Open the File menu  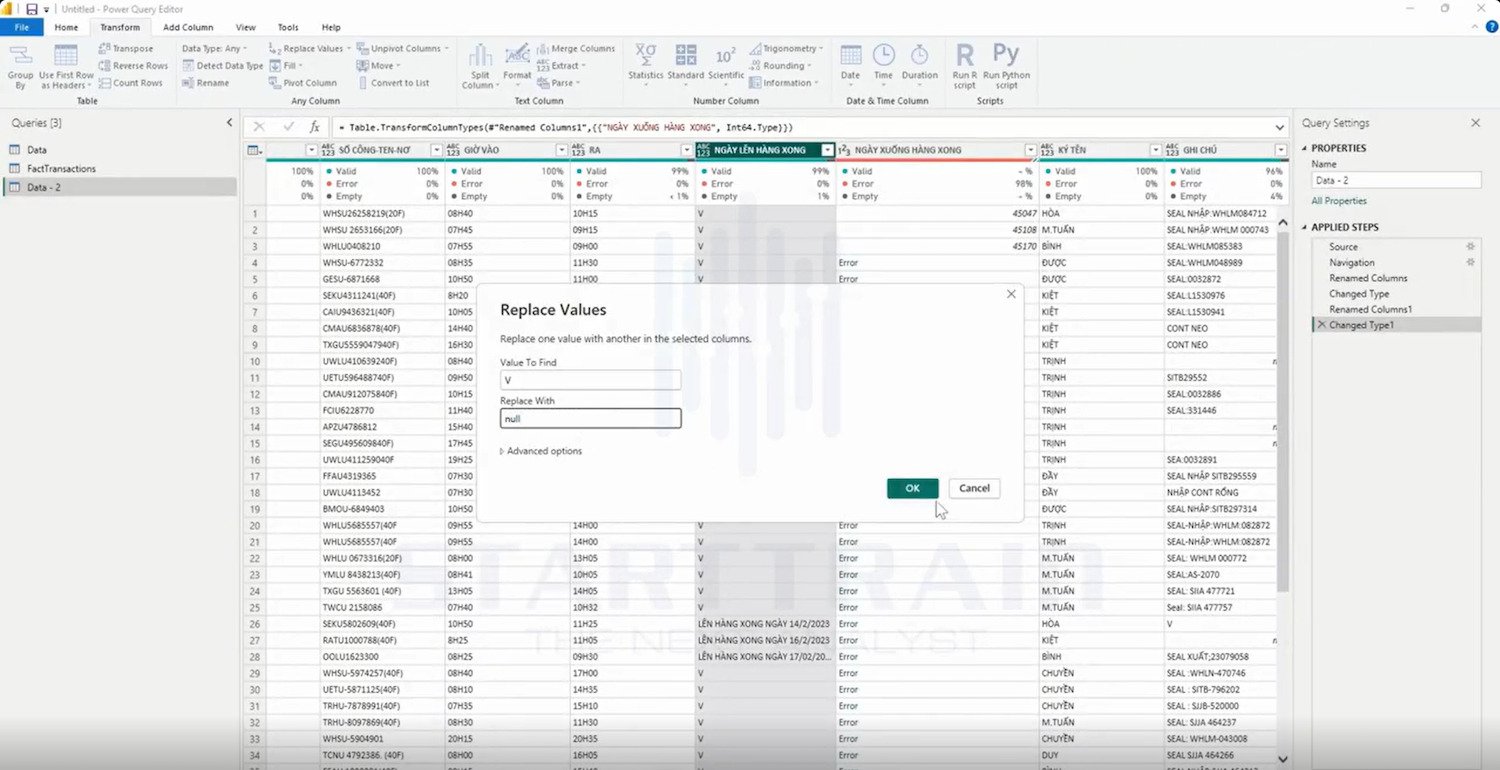21,27
